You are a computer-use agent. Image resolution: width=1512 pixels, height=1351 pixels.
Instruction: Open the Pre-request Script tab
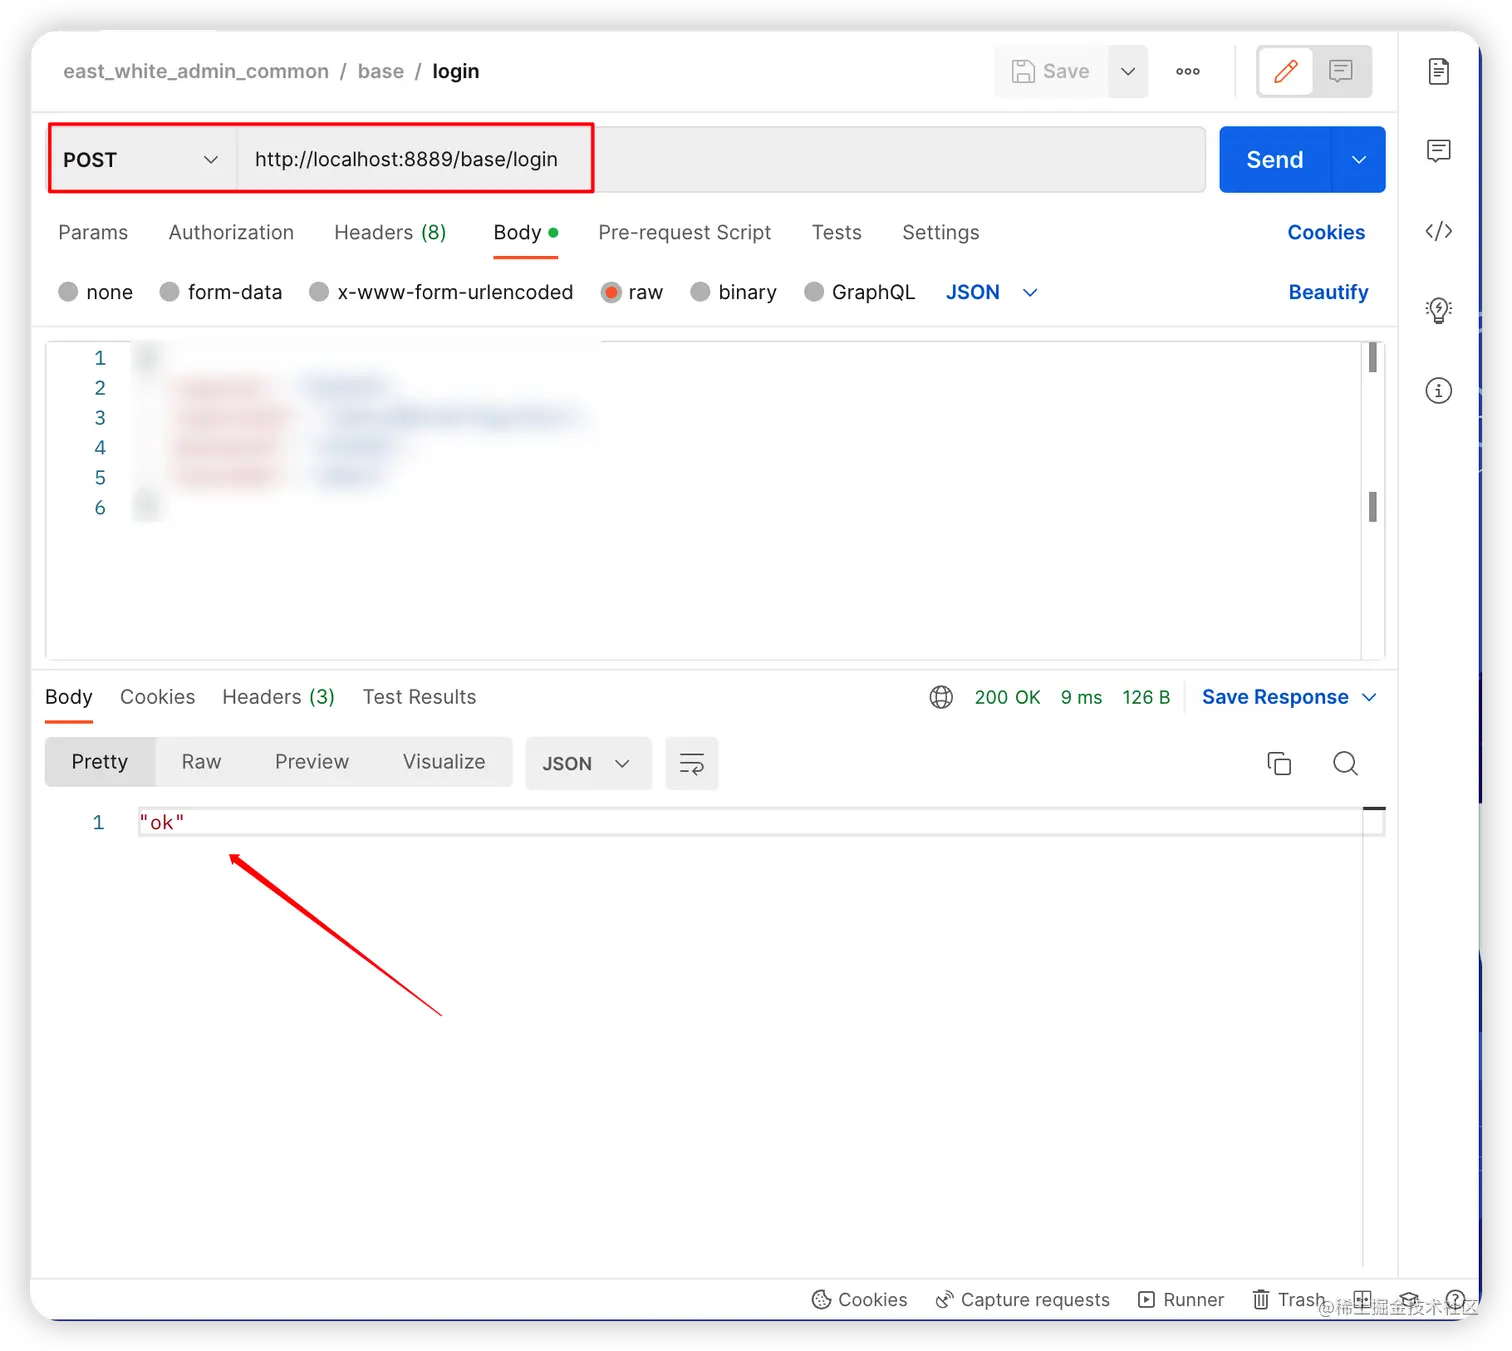pyautogui.click(x=685, y=232)
